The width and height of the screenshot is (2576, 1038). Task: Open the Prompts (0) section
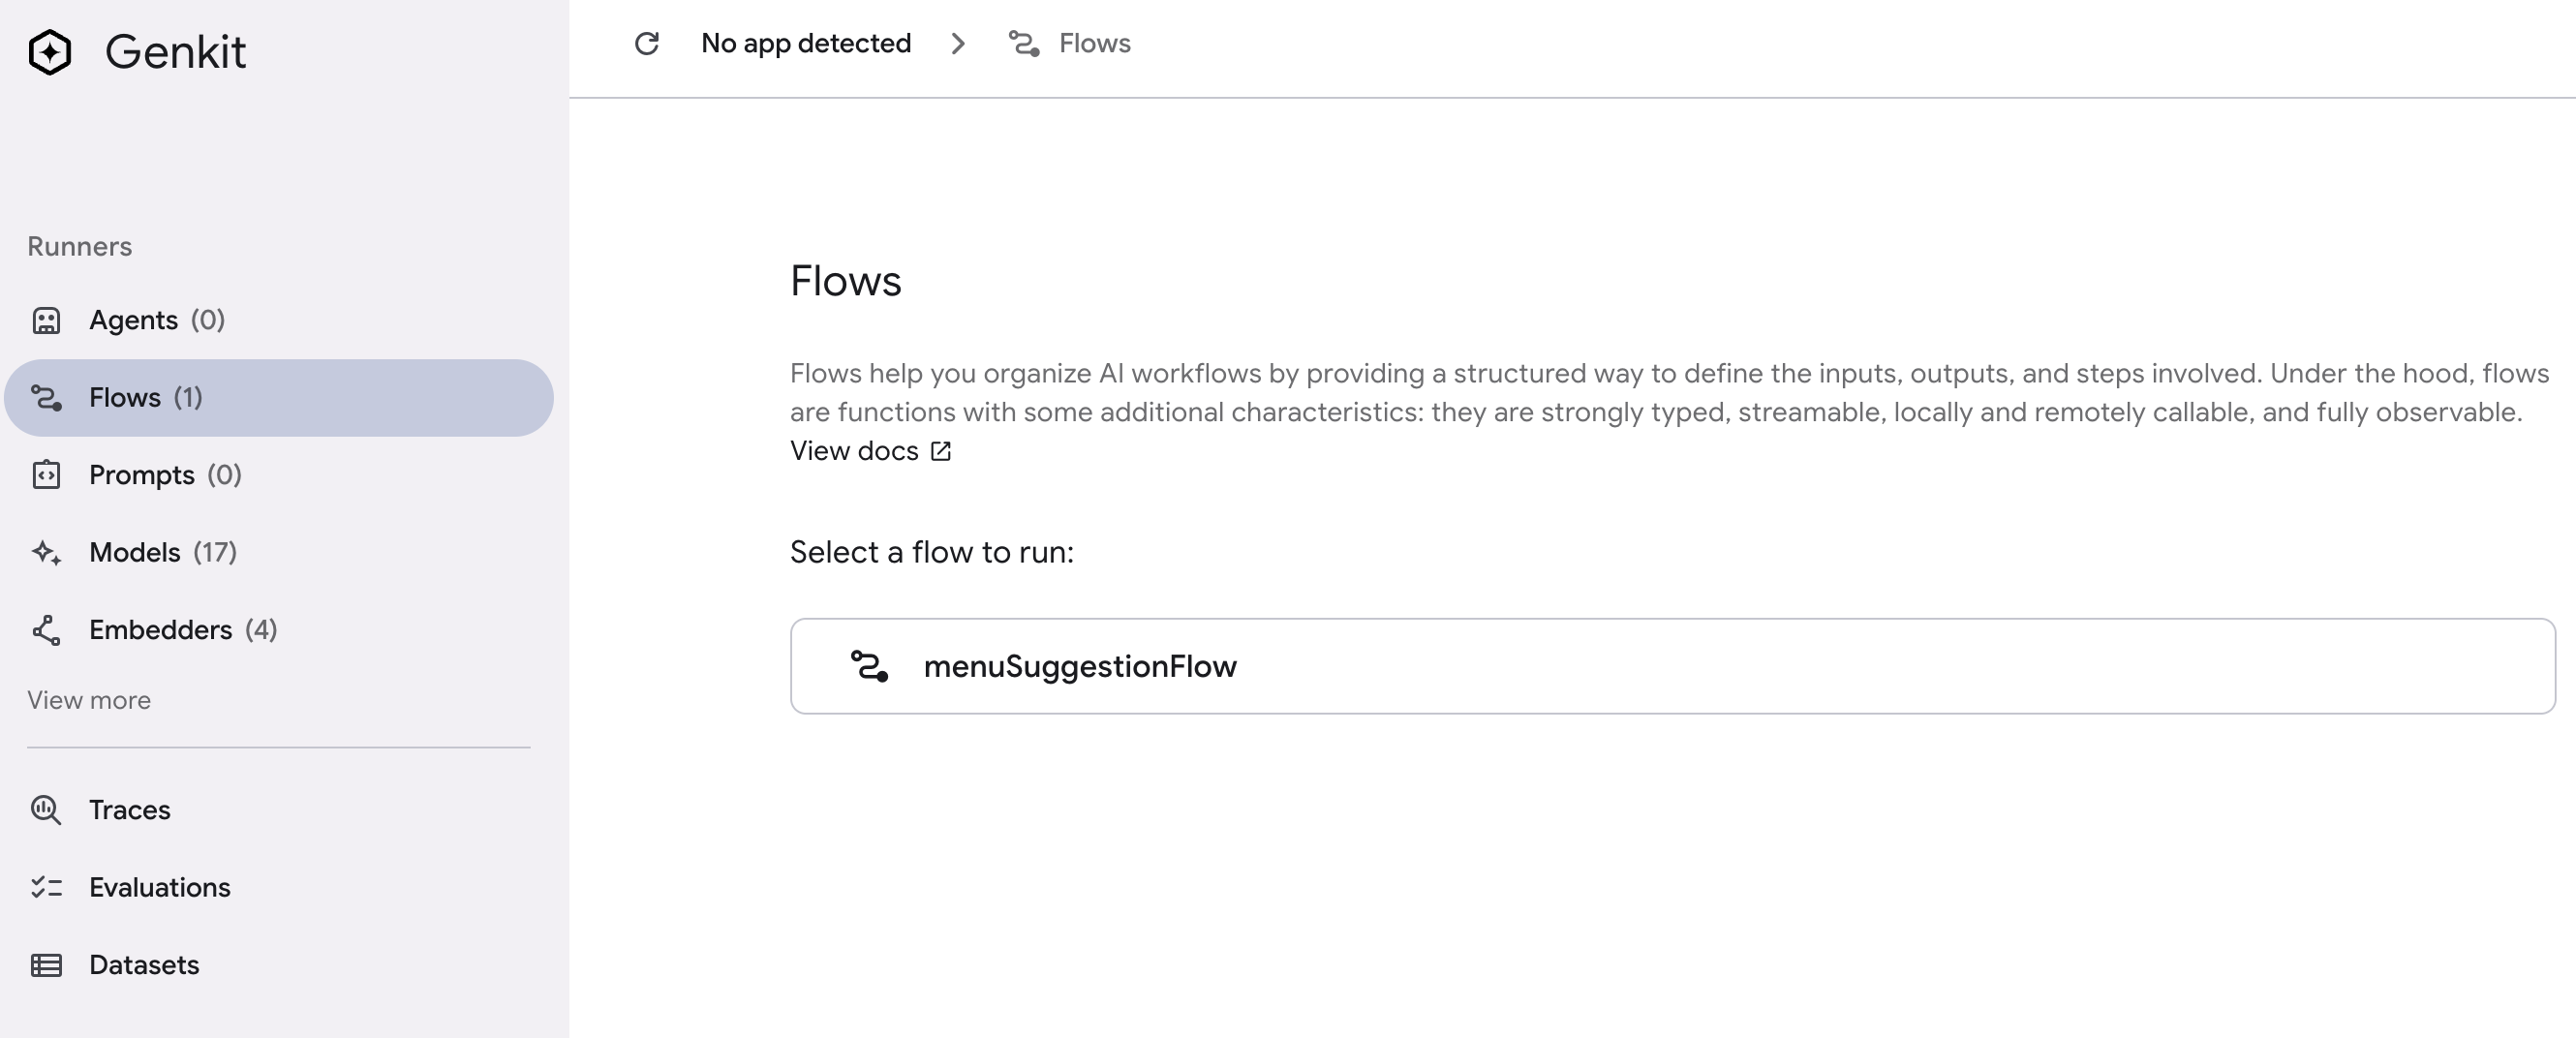pyautogui.click(x=279, y=475)
